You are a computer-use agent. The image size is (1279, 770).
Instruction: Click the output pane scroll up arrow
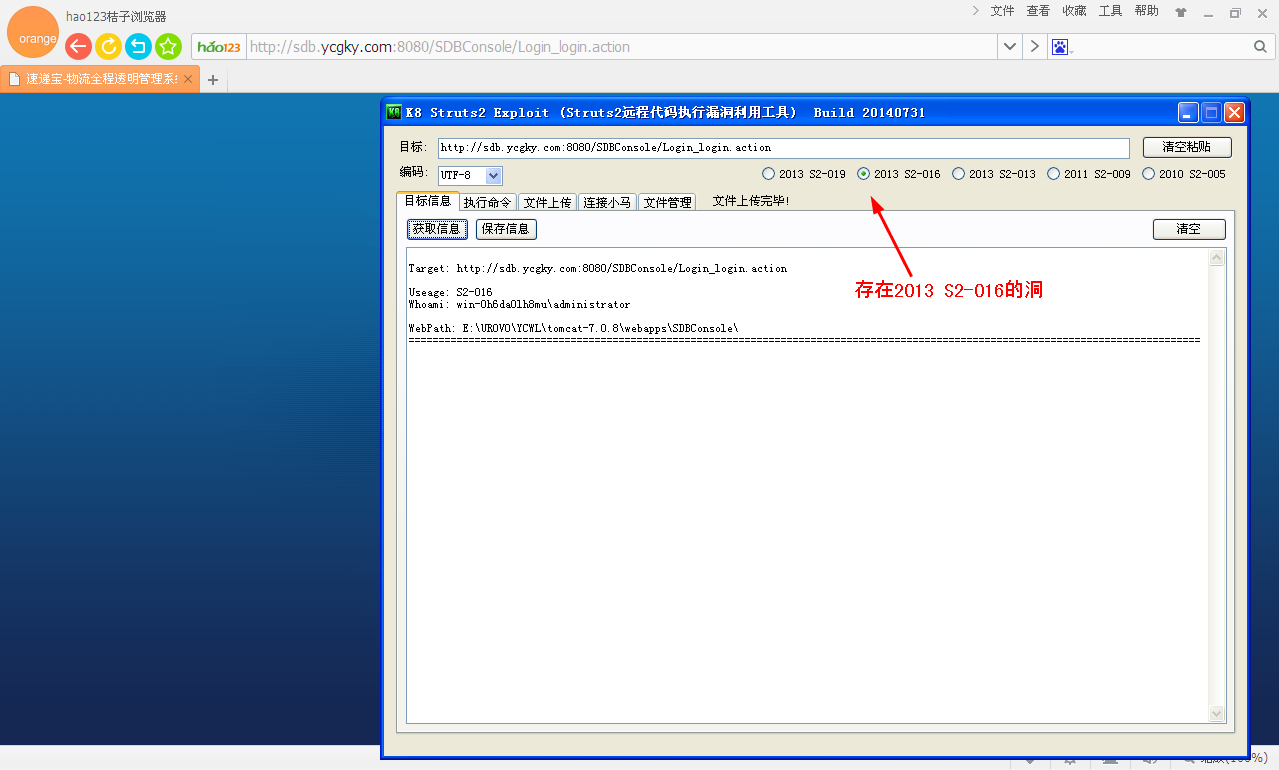[x=1217, y=258]
